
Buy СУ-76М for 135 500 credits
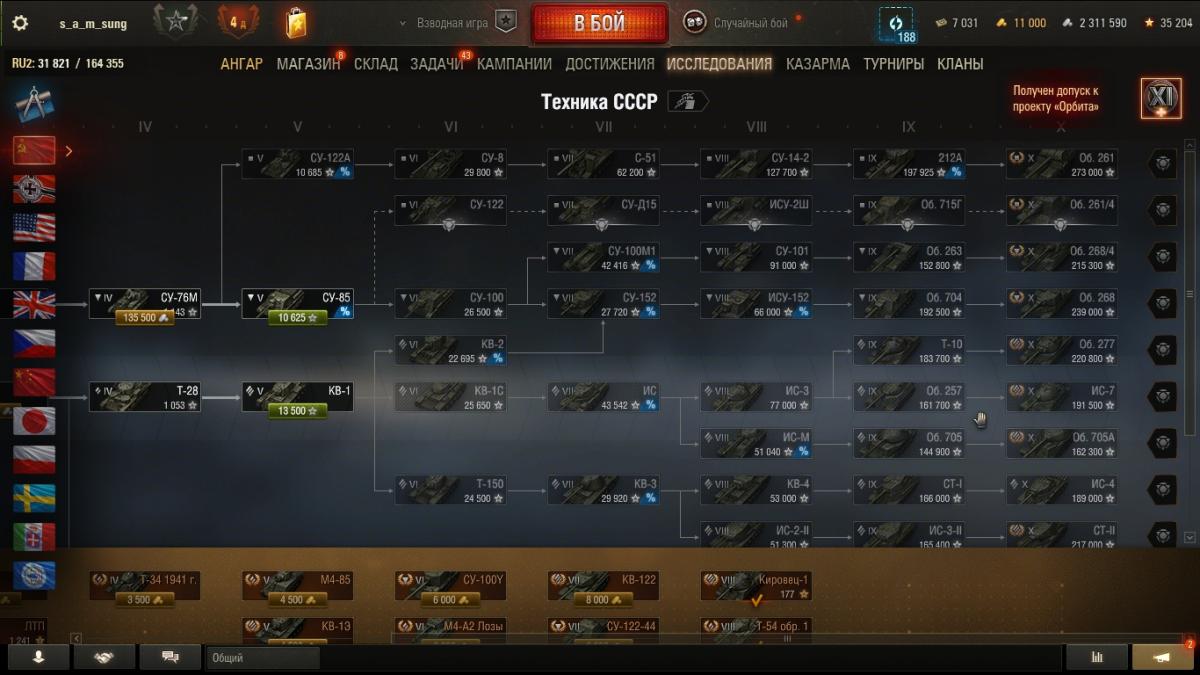point(144,318)
